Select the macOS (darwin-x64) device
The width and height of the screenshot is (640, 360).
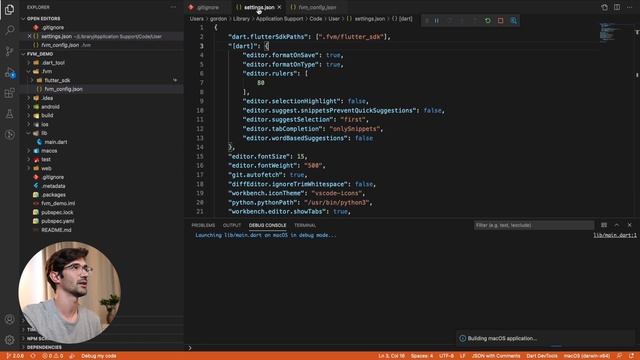[x=587, y=356]
